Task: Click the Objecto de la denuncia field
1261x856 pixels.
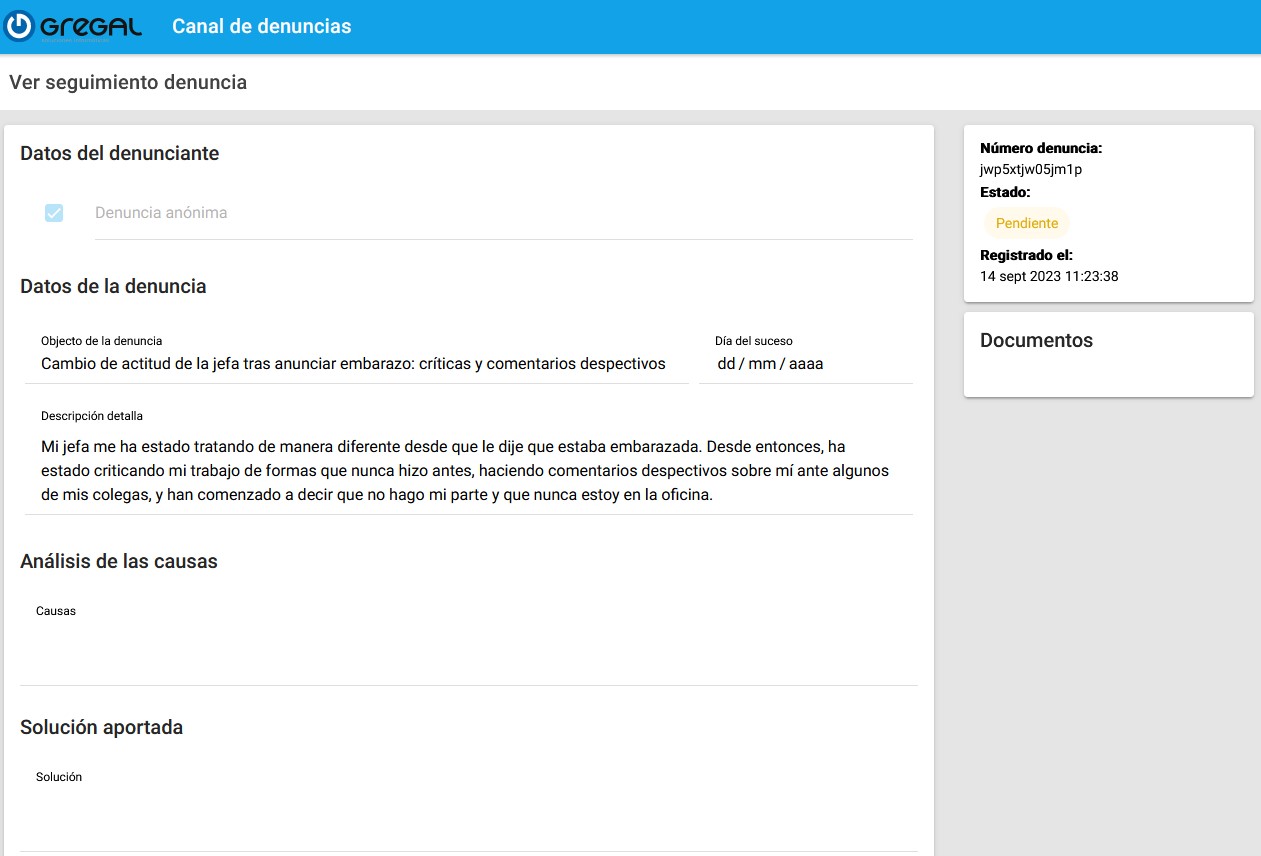Action: click(x=353, y=364)
